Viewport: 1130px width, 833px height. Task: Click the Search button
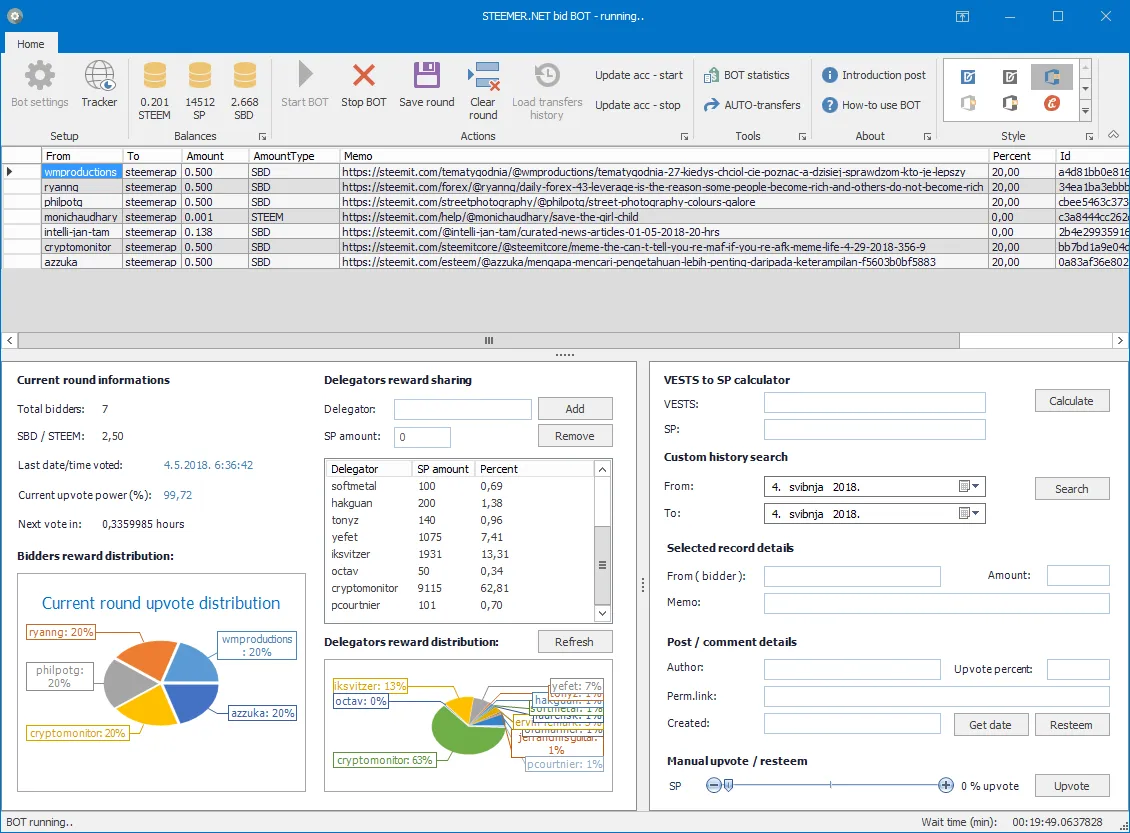[1072, 489]
